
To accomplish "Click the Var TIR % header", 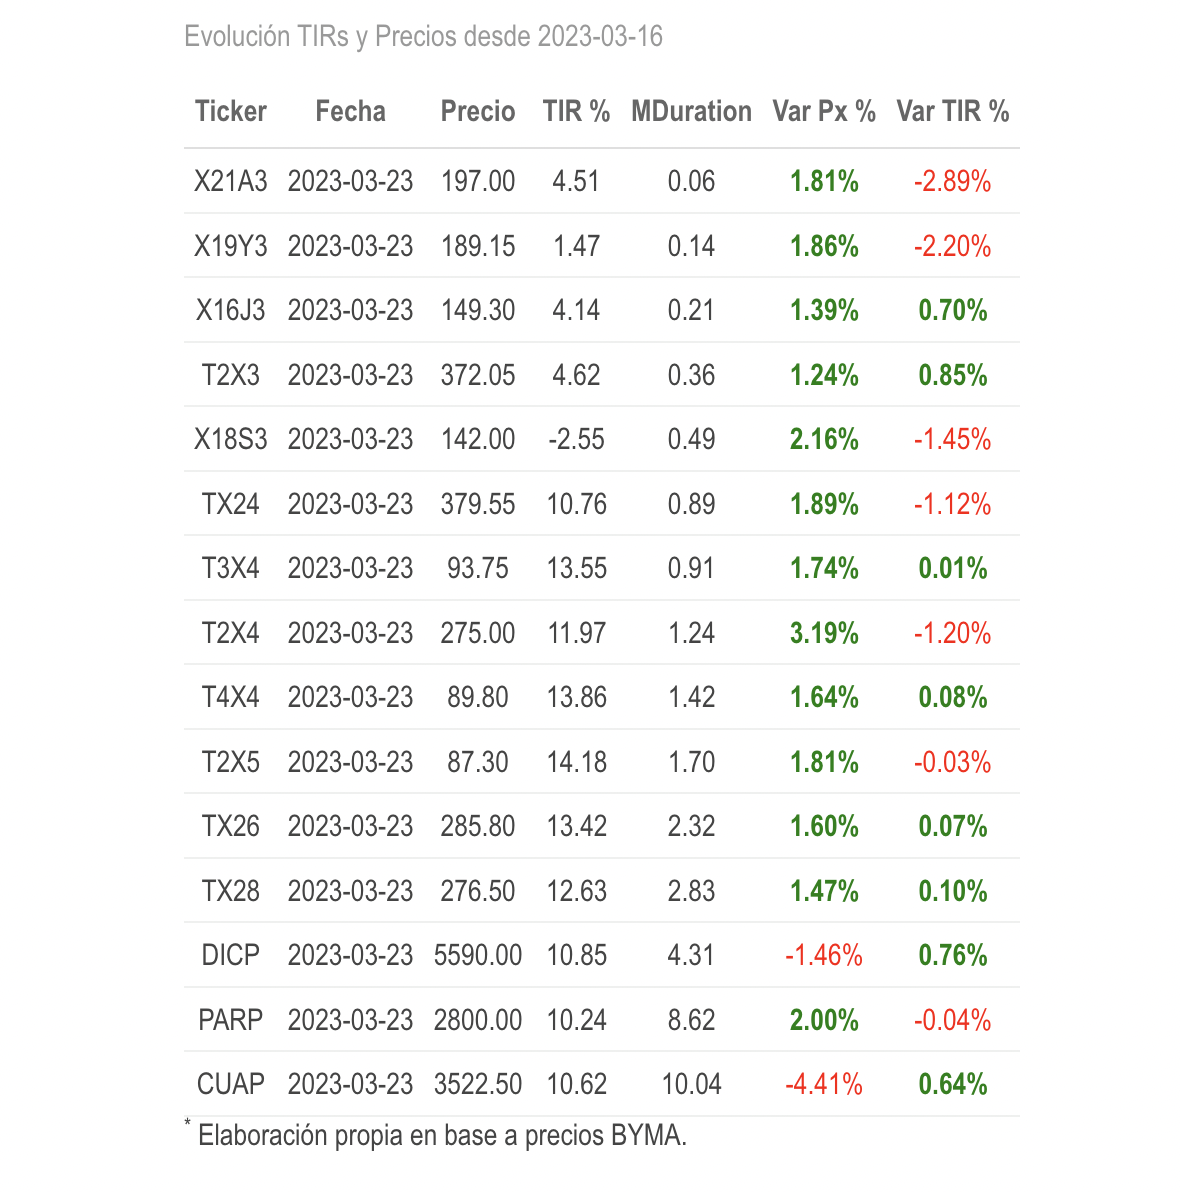I will [953, 111].
